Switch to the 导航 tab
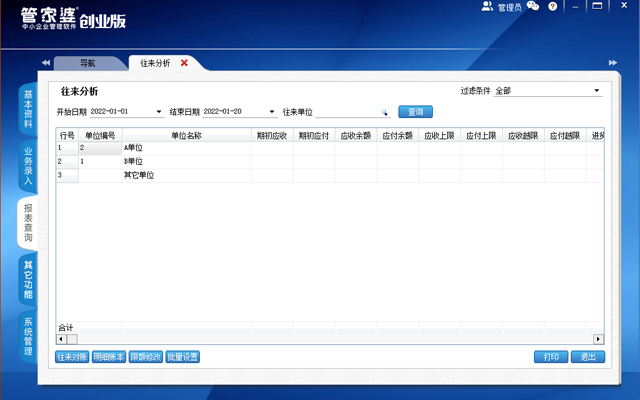The image size is (640, 400). 88,63
